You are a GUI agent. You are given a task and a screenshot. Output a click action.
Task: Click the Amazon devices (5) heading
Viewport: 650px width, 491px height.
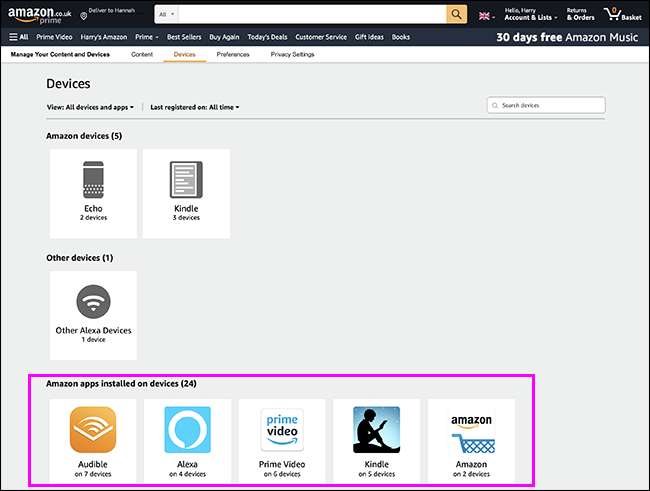(84, 136)
